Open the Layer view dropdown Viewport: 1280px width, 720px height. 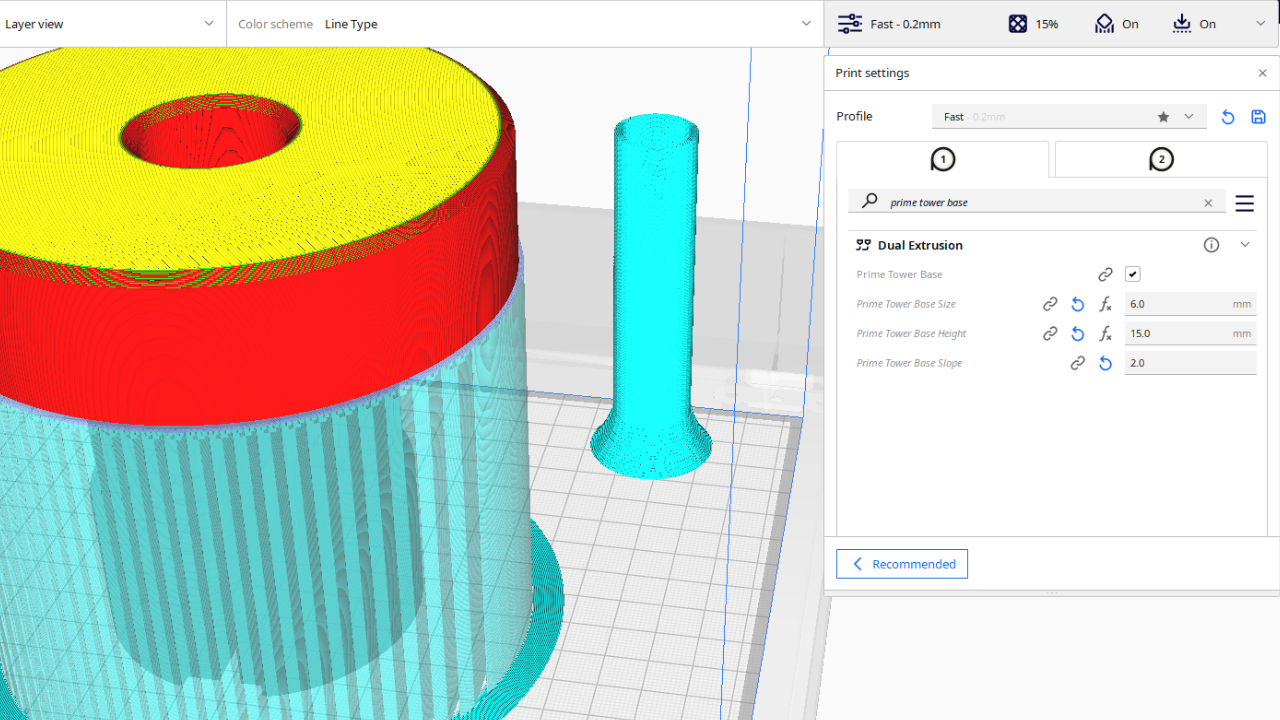112,24
